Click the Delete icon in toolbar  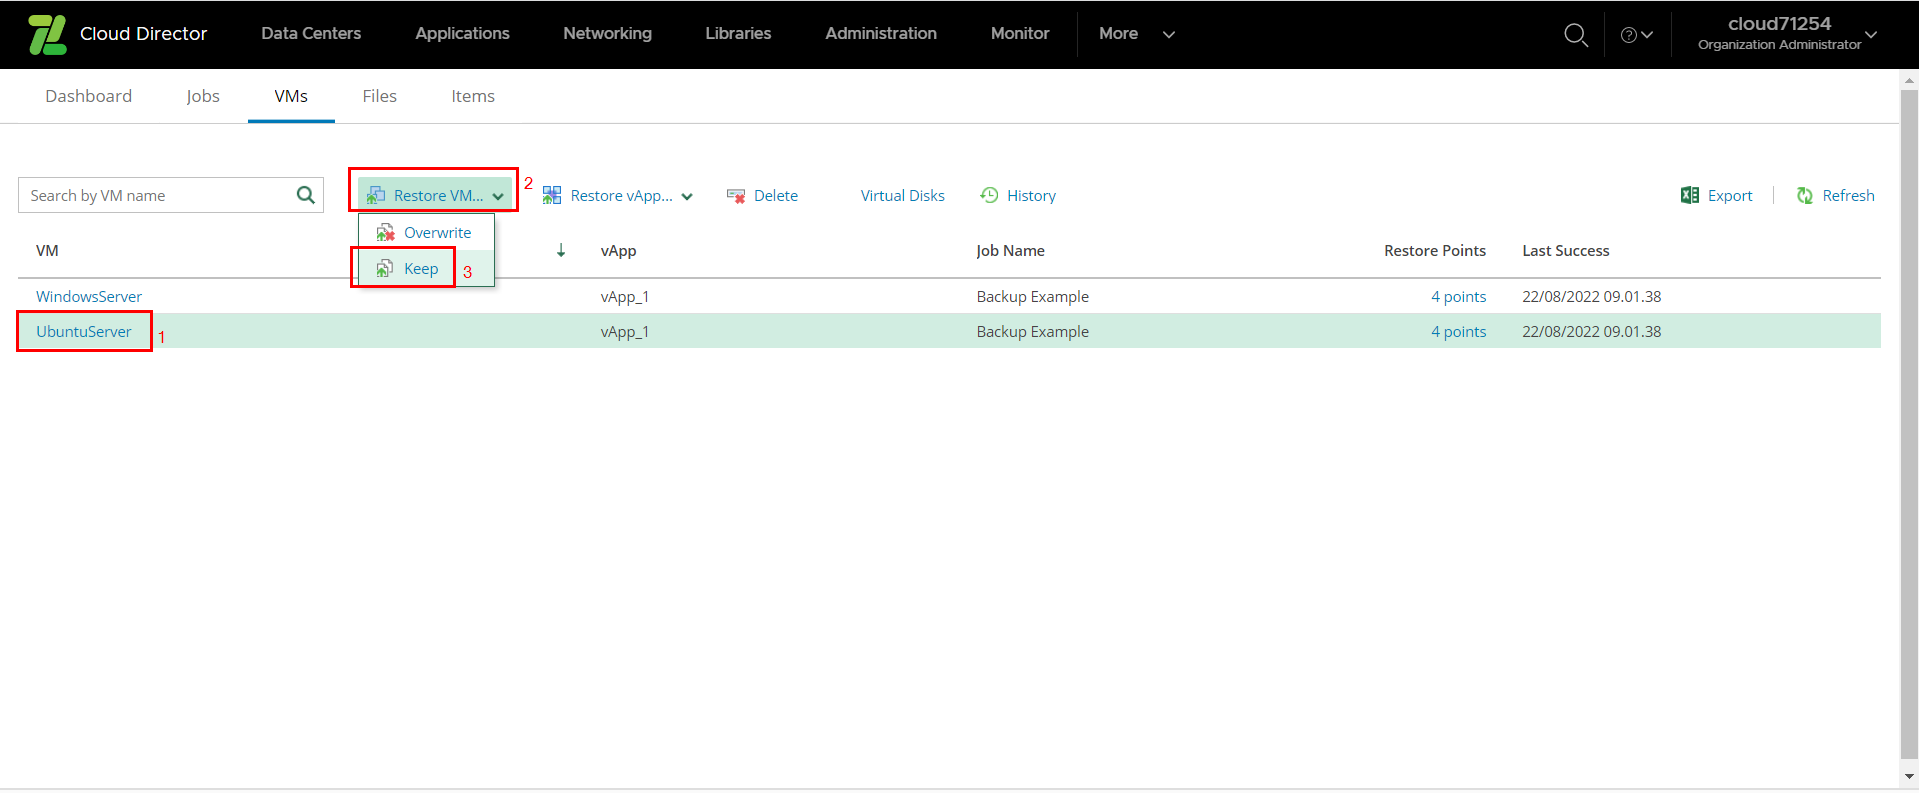[736, 196]
